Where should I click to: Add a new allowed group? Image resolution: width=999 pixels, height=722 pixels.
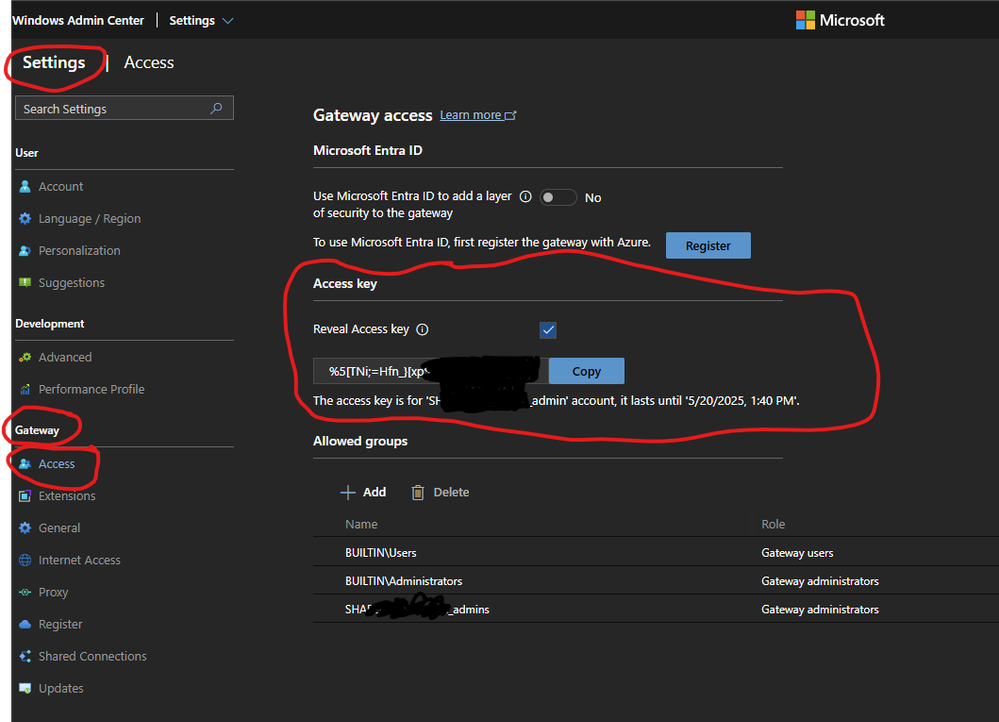click(363, 491)
